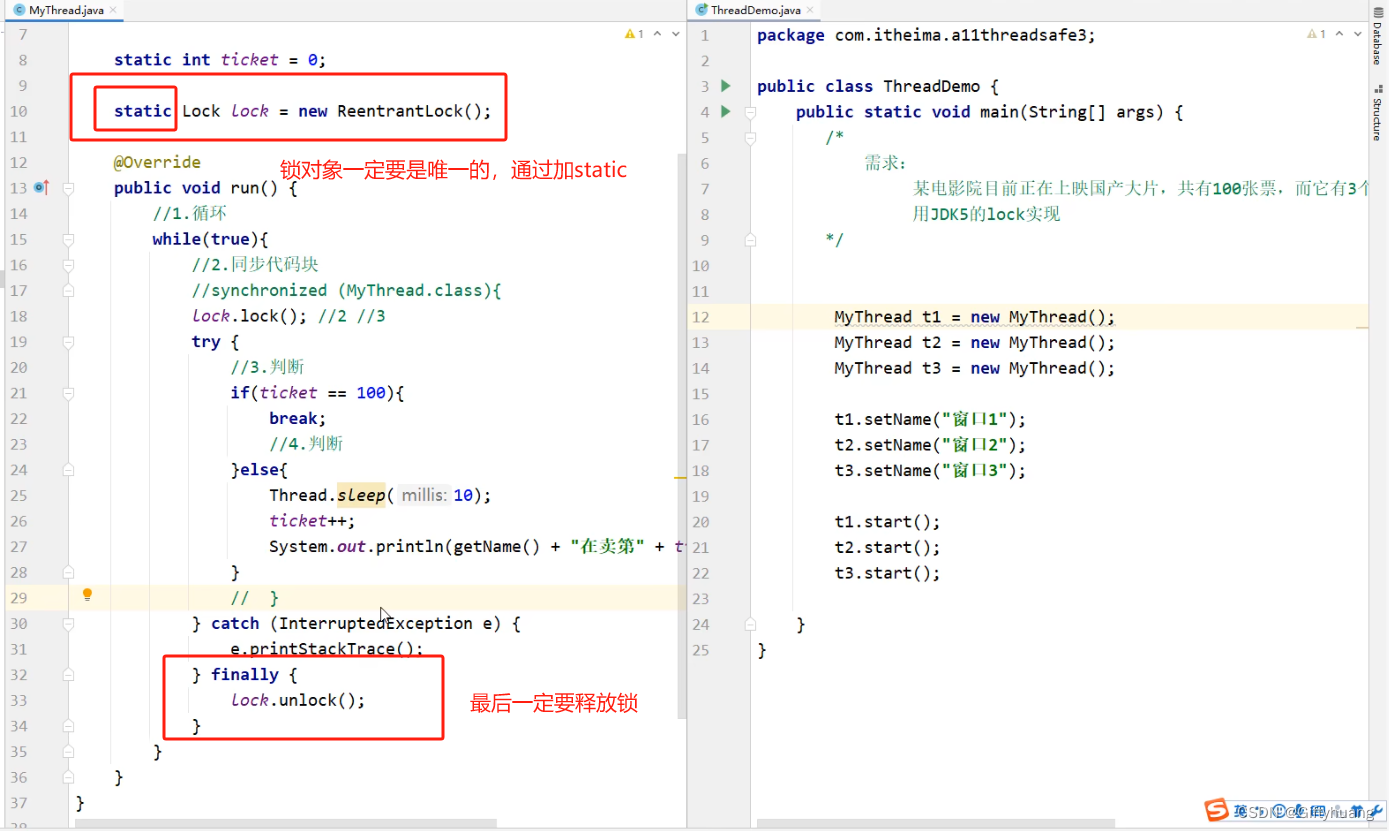Click fold end marker at line 35 in MyThread

(x=68, y=752)
